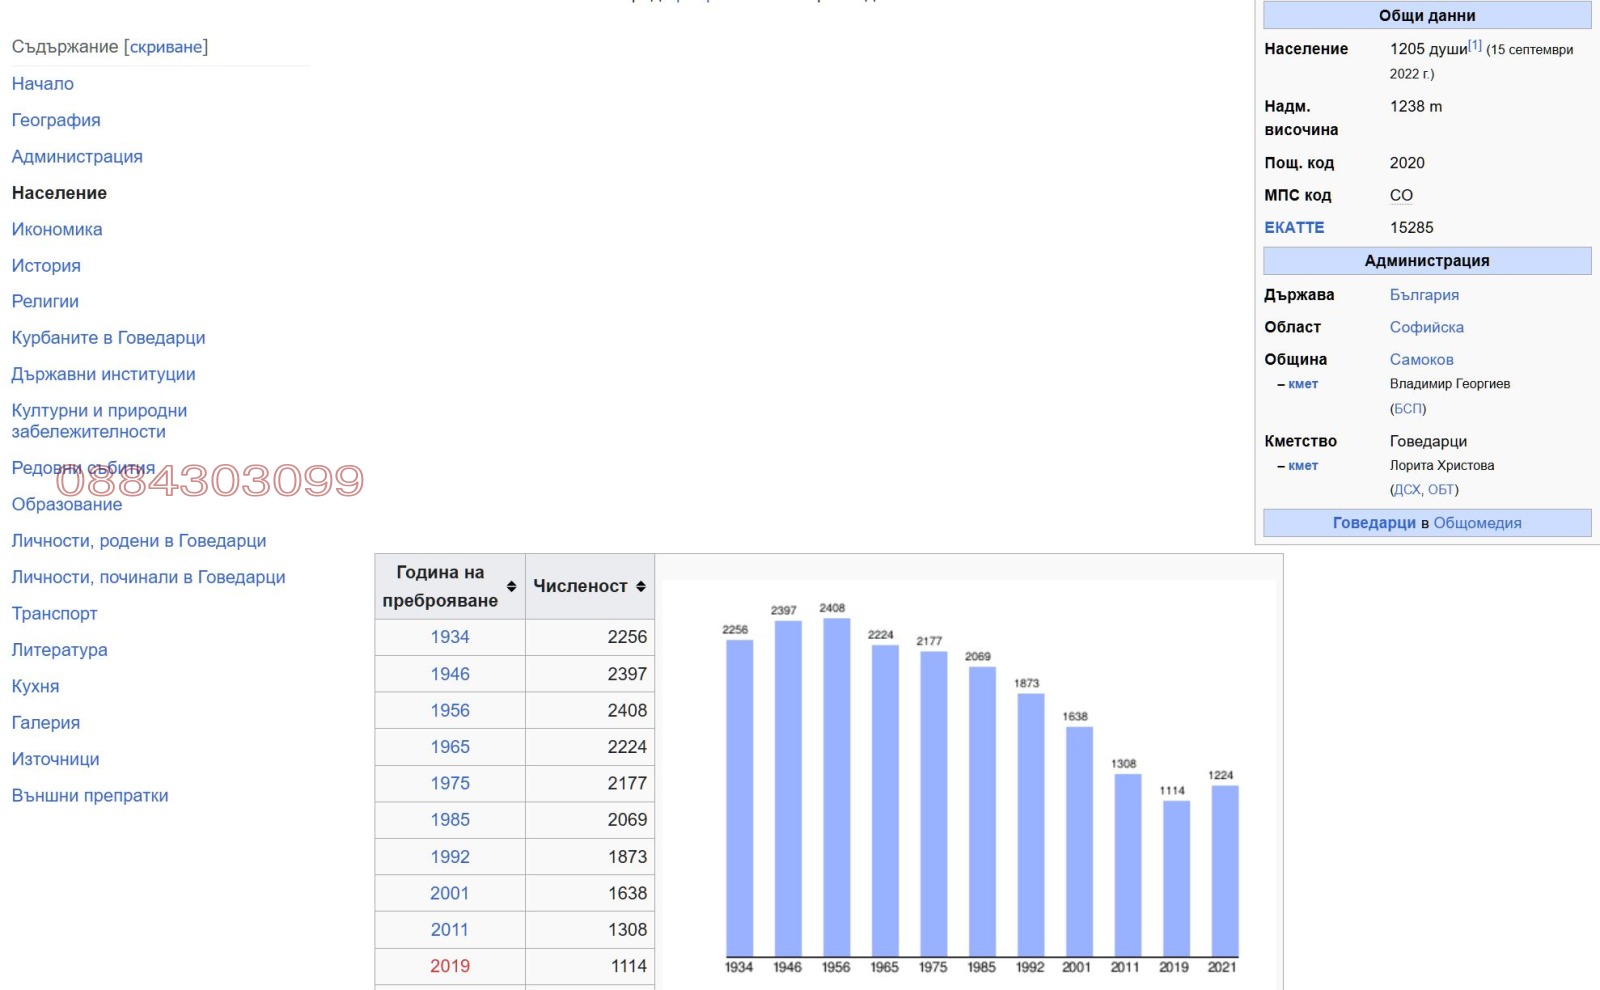Collapse contents with скриване toggle
The width and height of the screenshot is (1600, 990).
click(x=166, y=47)
